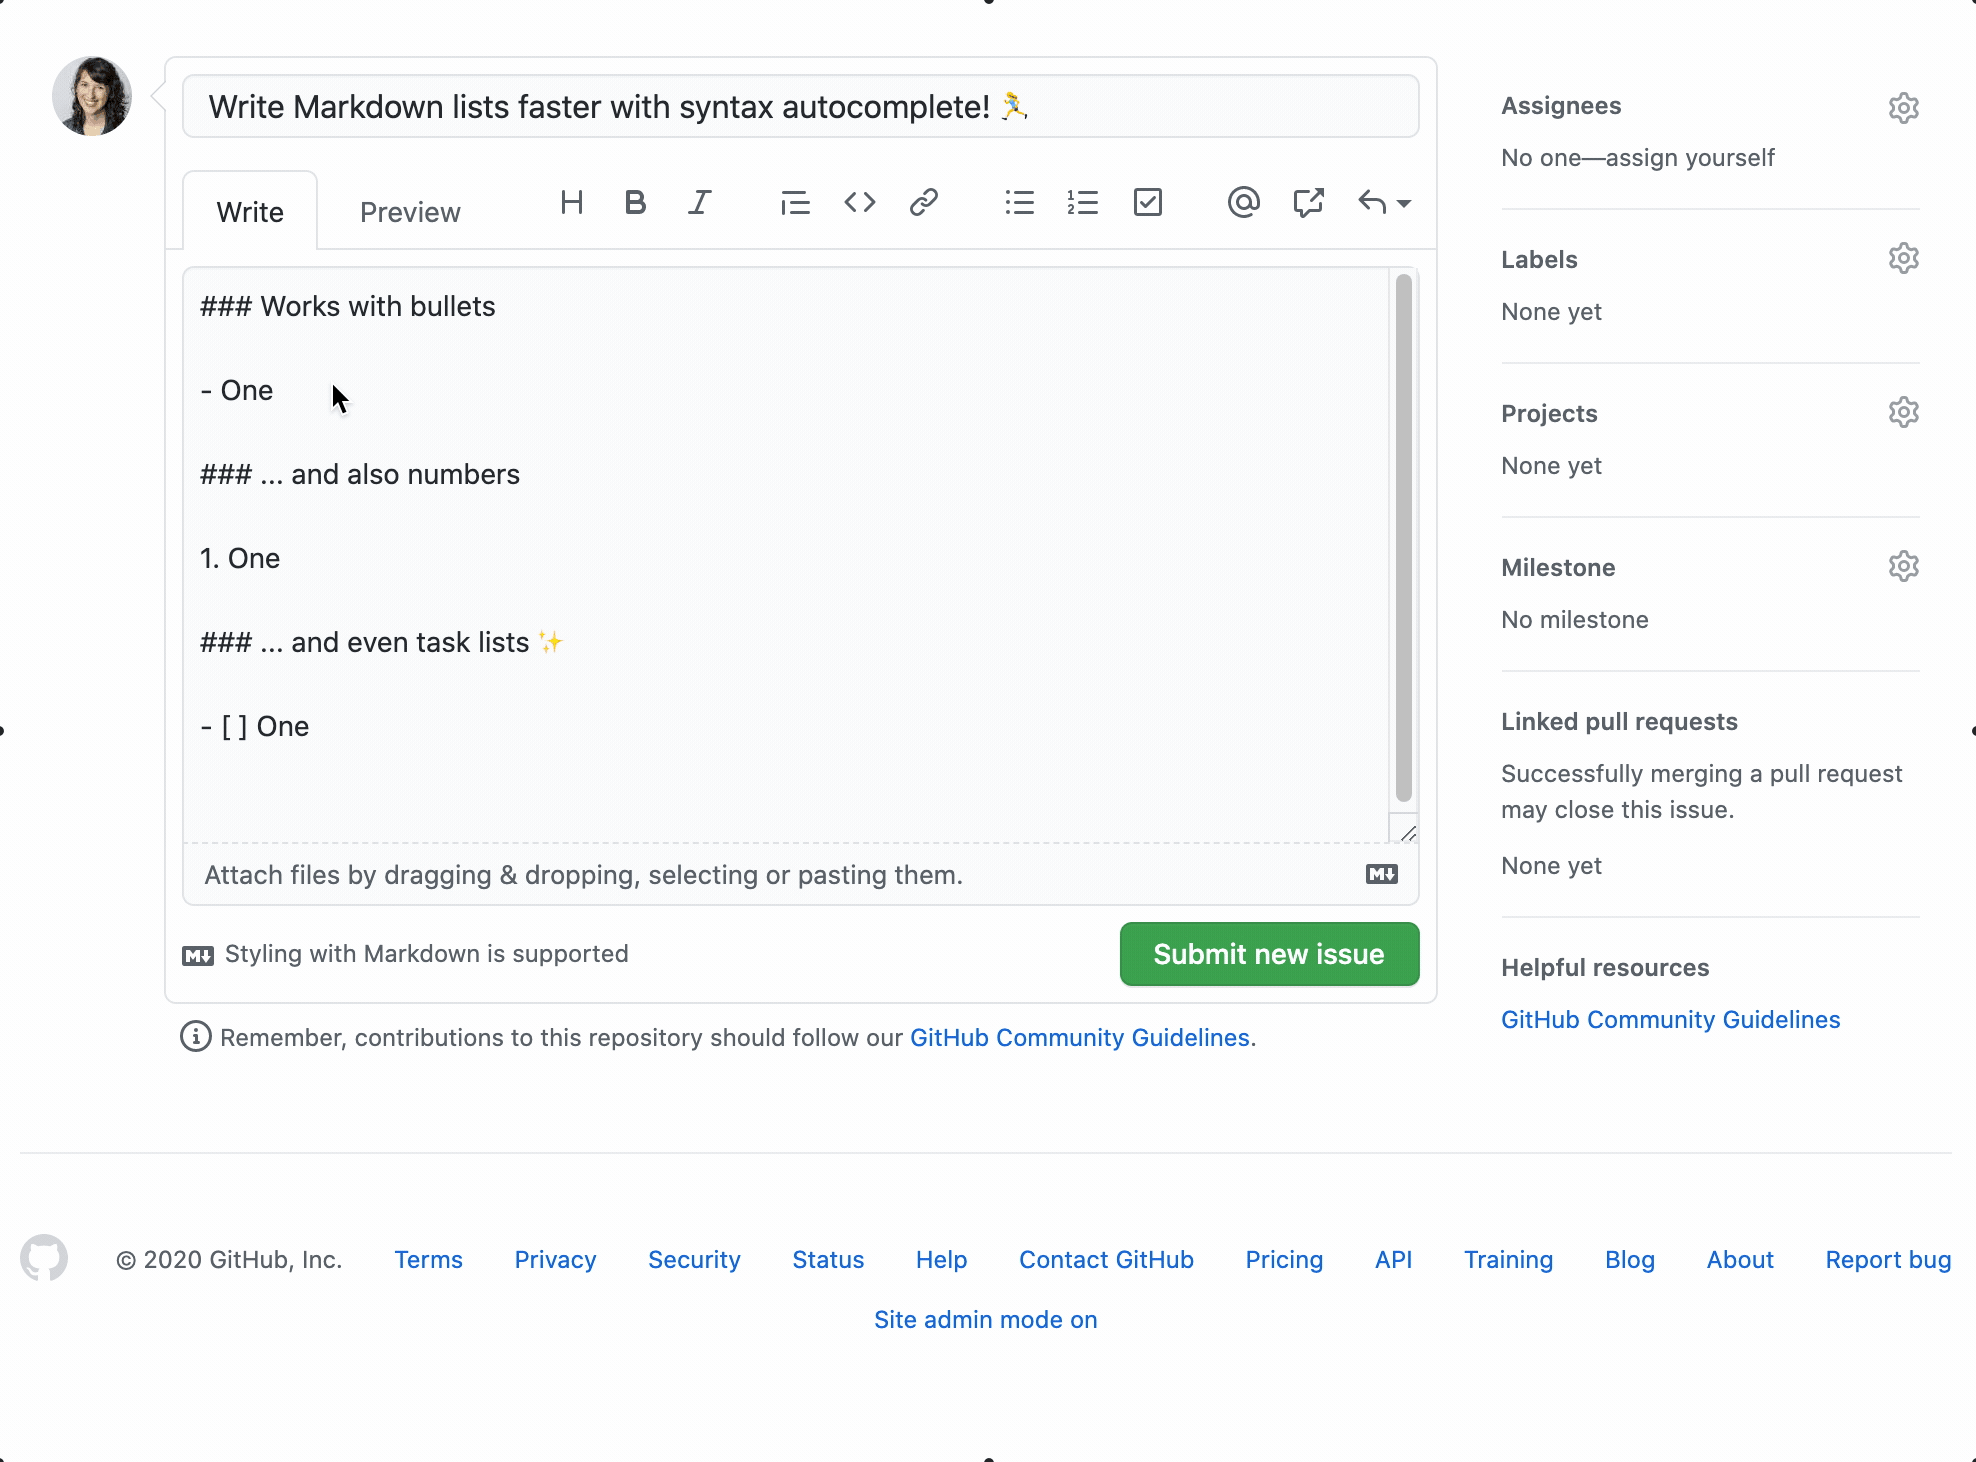Submit the new issue
The image size is (1976, 1462).
[x=1268, y=953]
